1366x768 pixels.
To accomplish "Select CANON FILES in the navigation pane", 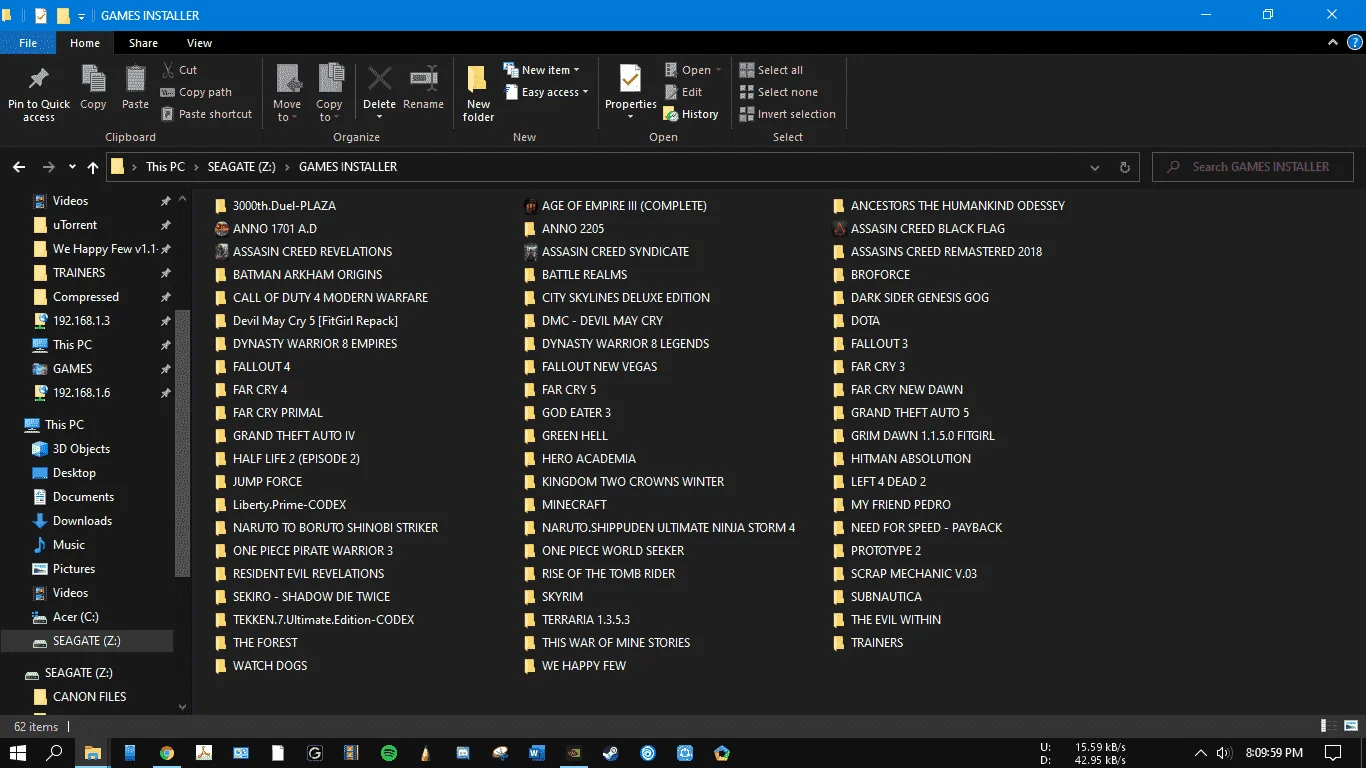I will [x=89, y=697].
